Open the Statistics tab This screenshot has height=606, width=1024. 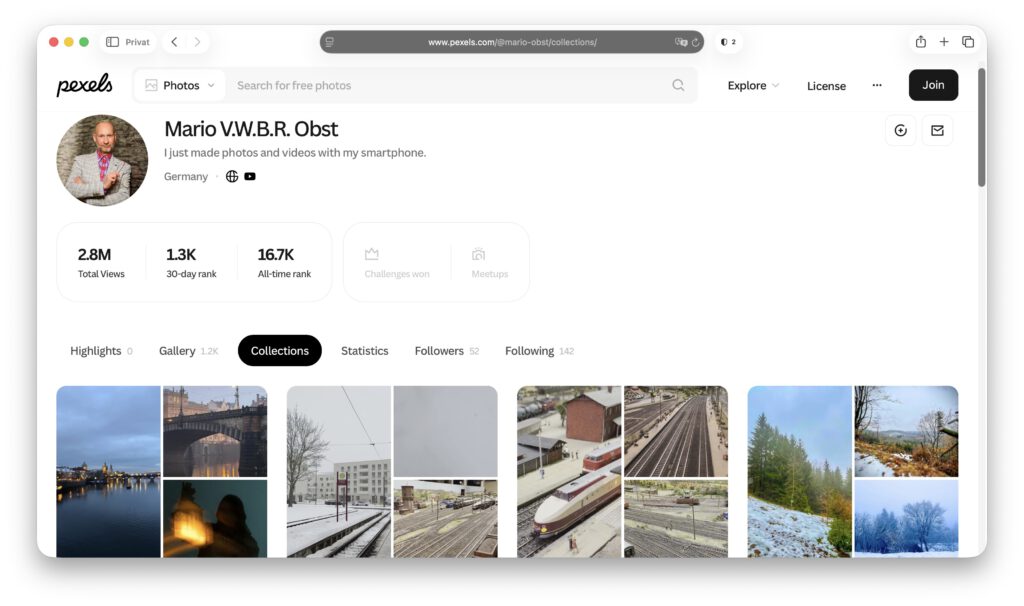364,351
